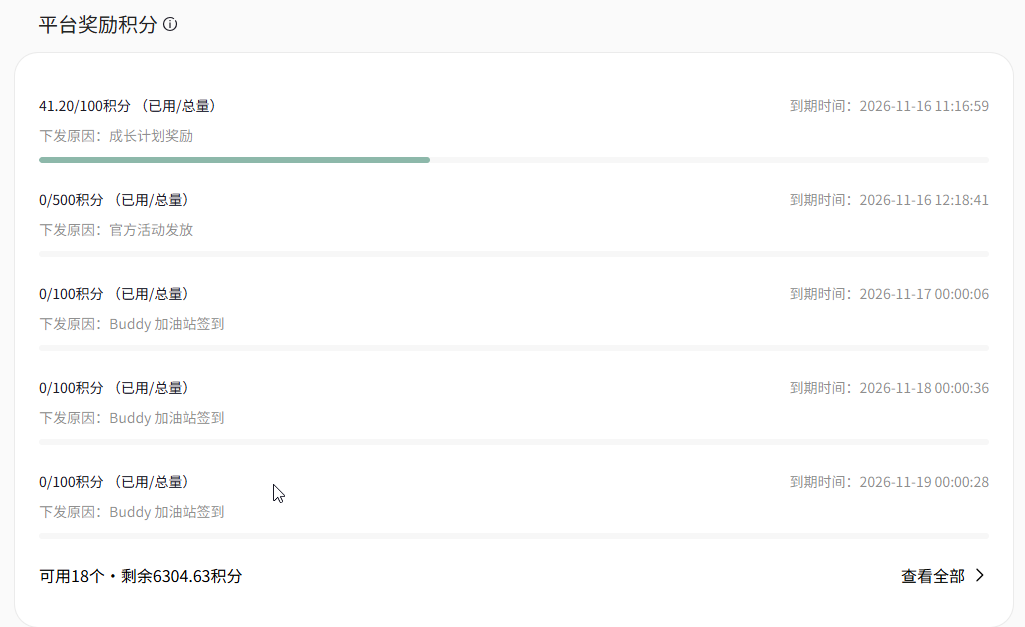The width and height of the screenshot is (1025, 627).
Task: Select the 成长计划奖励 reason text
Action: [x=151, y=136]
